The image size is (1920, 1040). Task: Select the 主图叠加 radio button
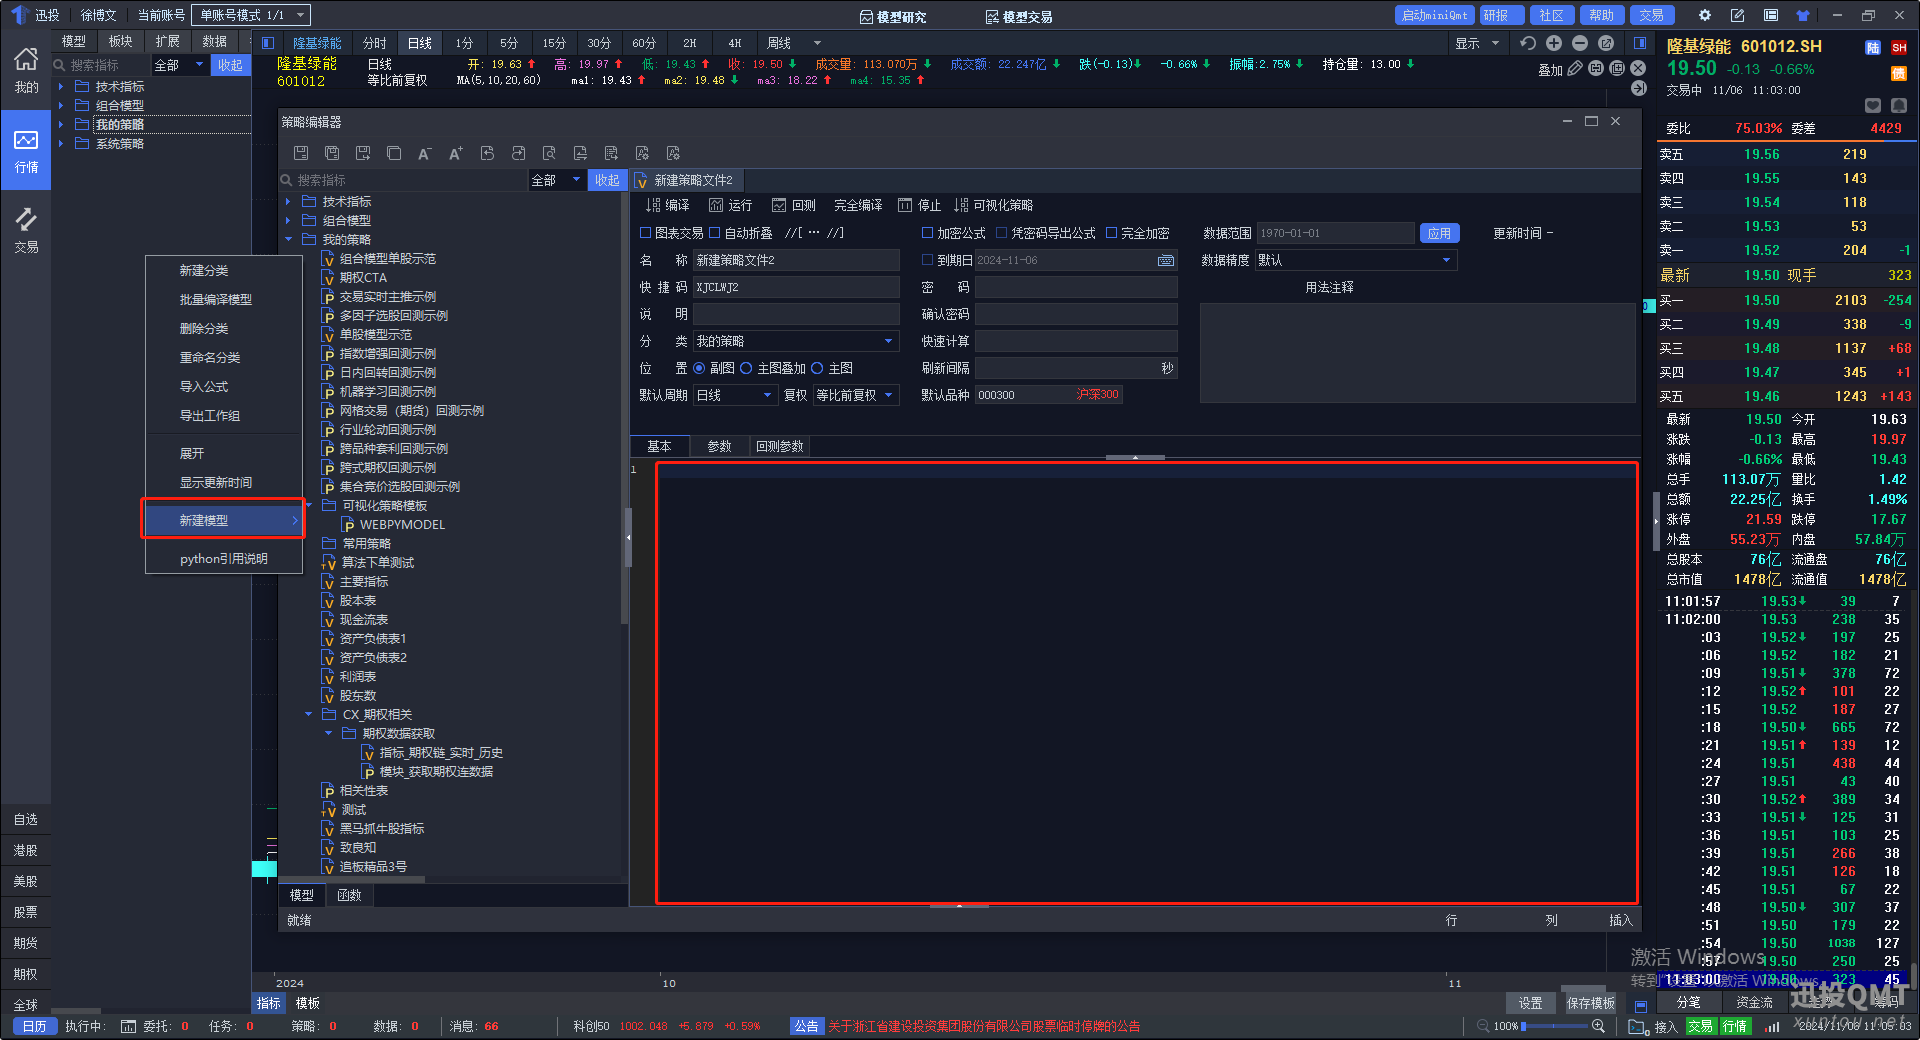point(746,368)
